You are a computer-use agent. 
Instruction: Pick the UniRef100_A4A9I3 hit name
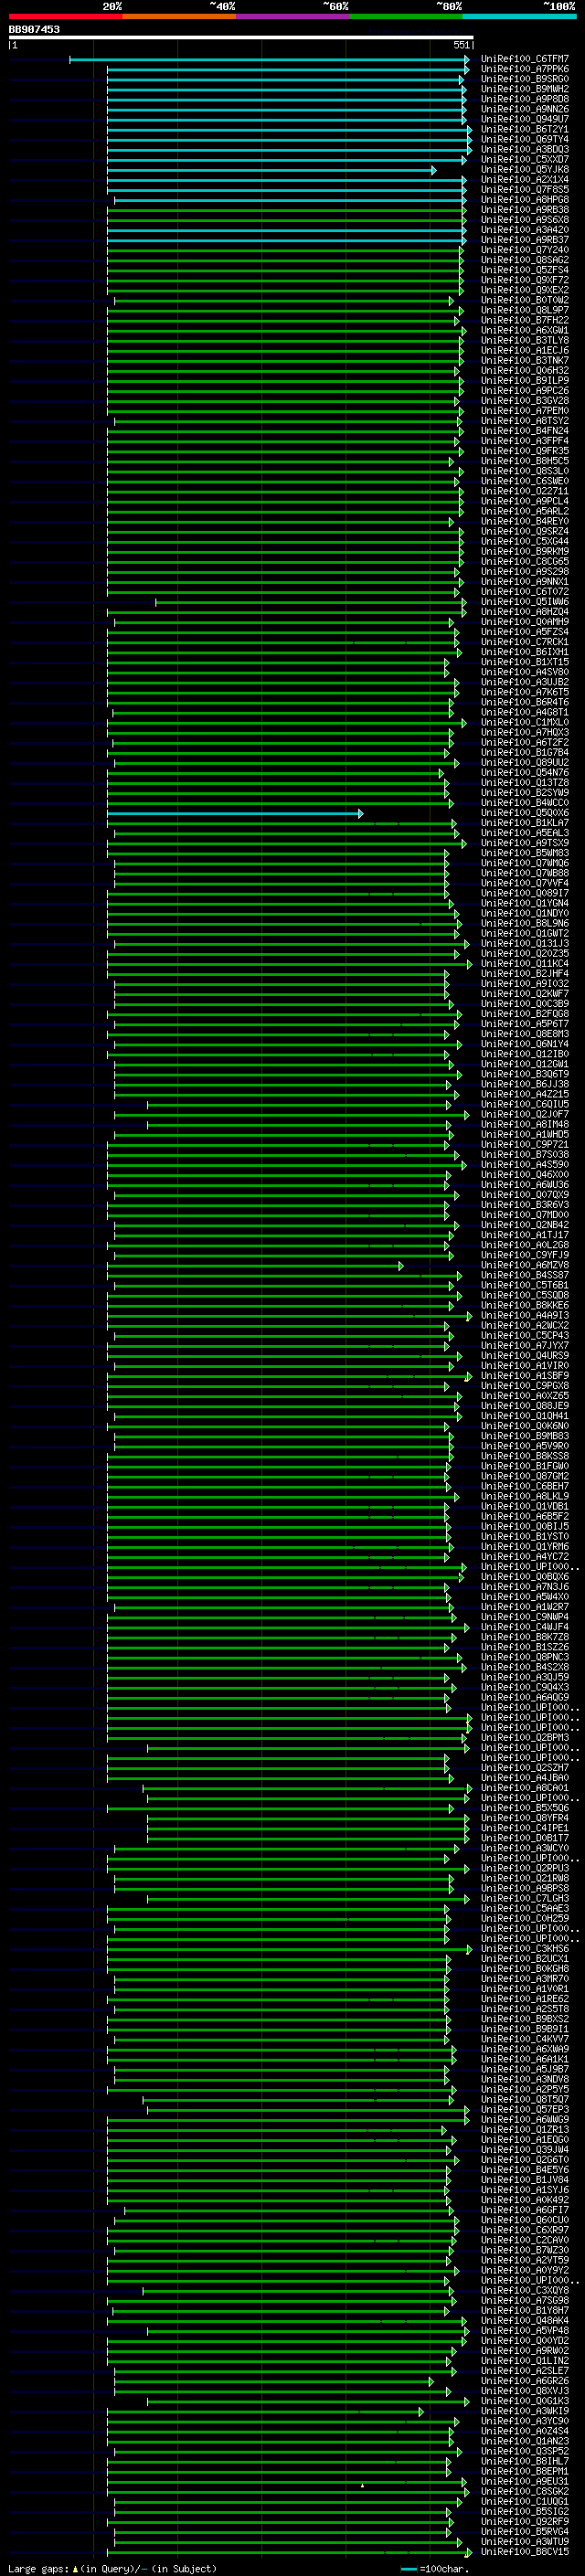tap(525, 1315)
